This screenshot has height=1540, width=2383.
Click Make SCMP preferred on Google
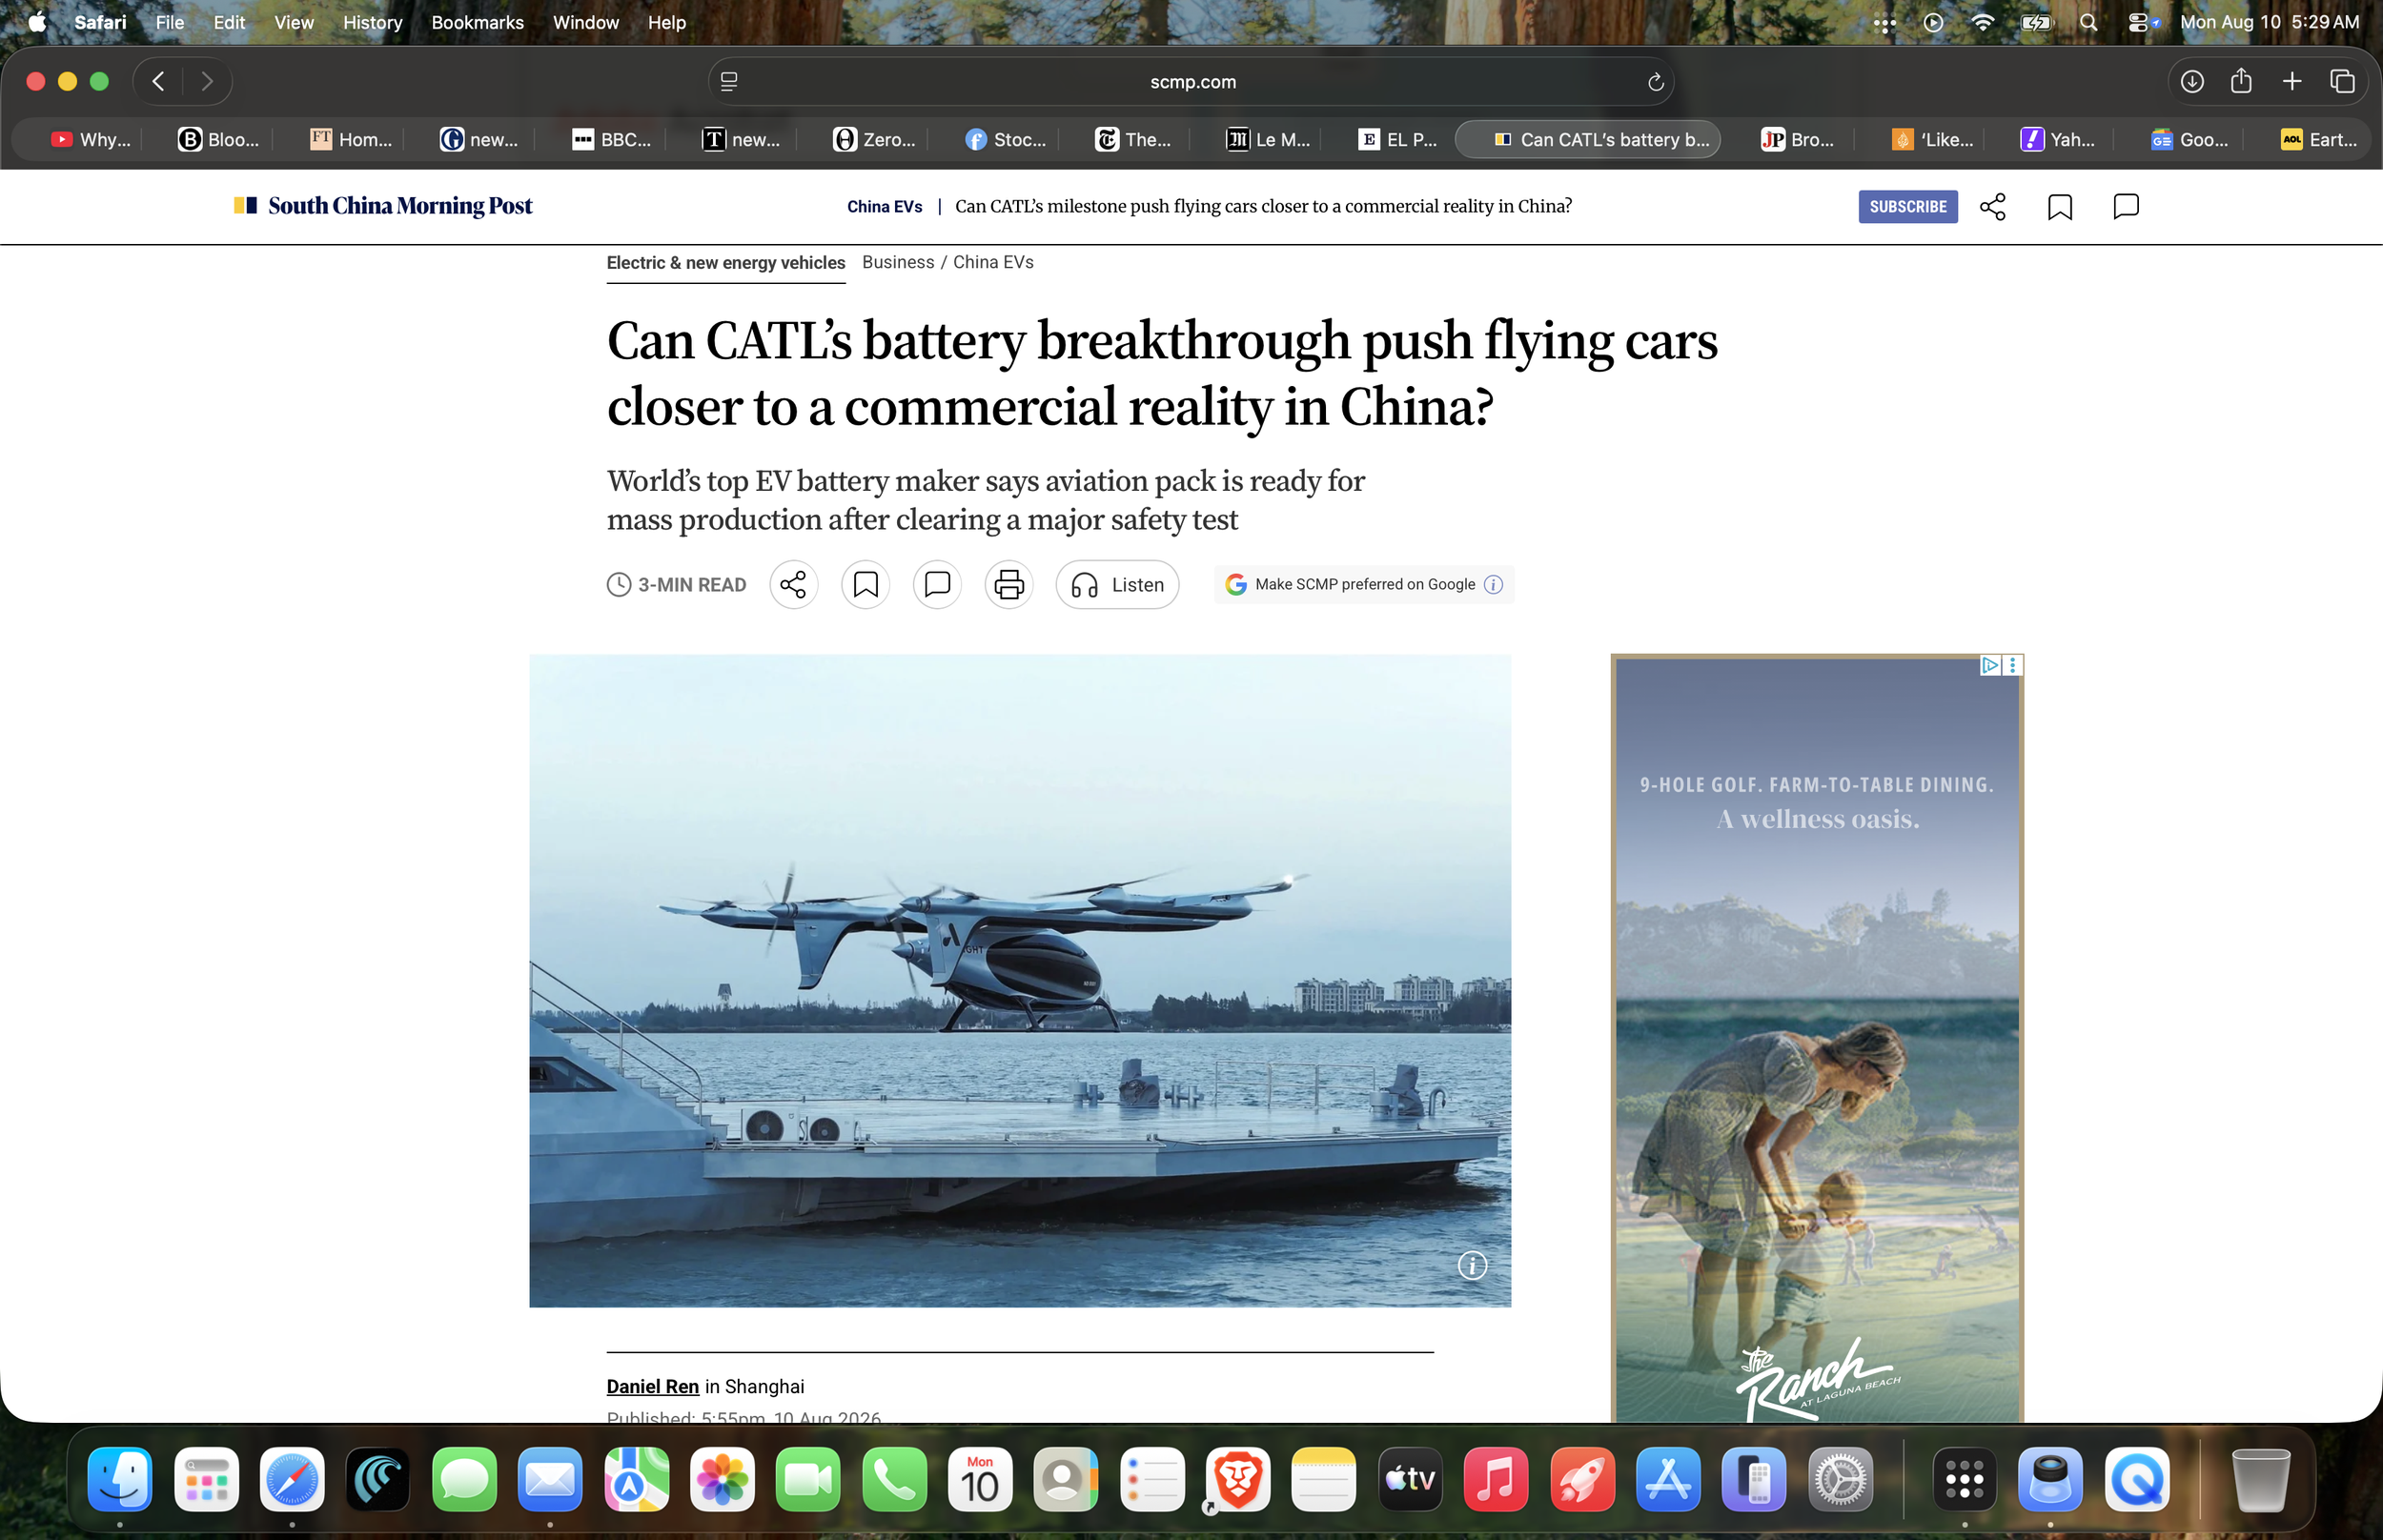(1365, 585)
